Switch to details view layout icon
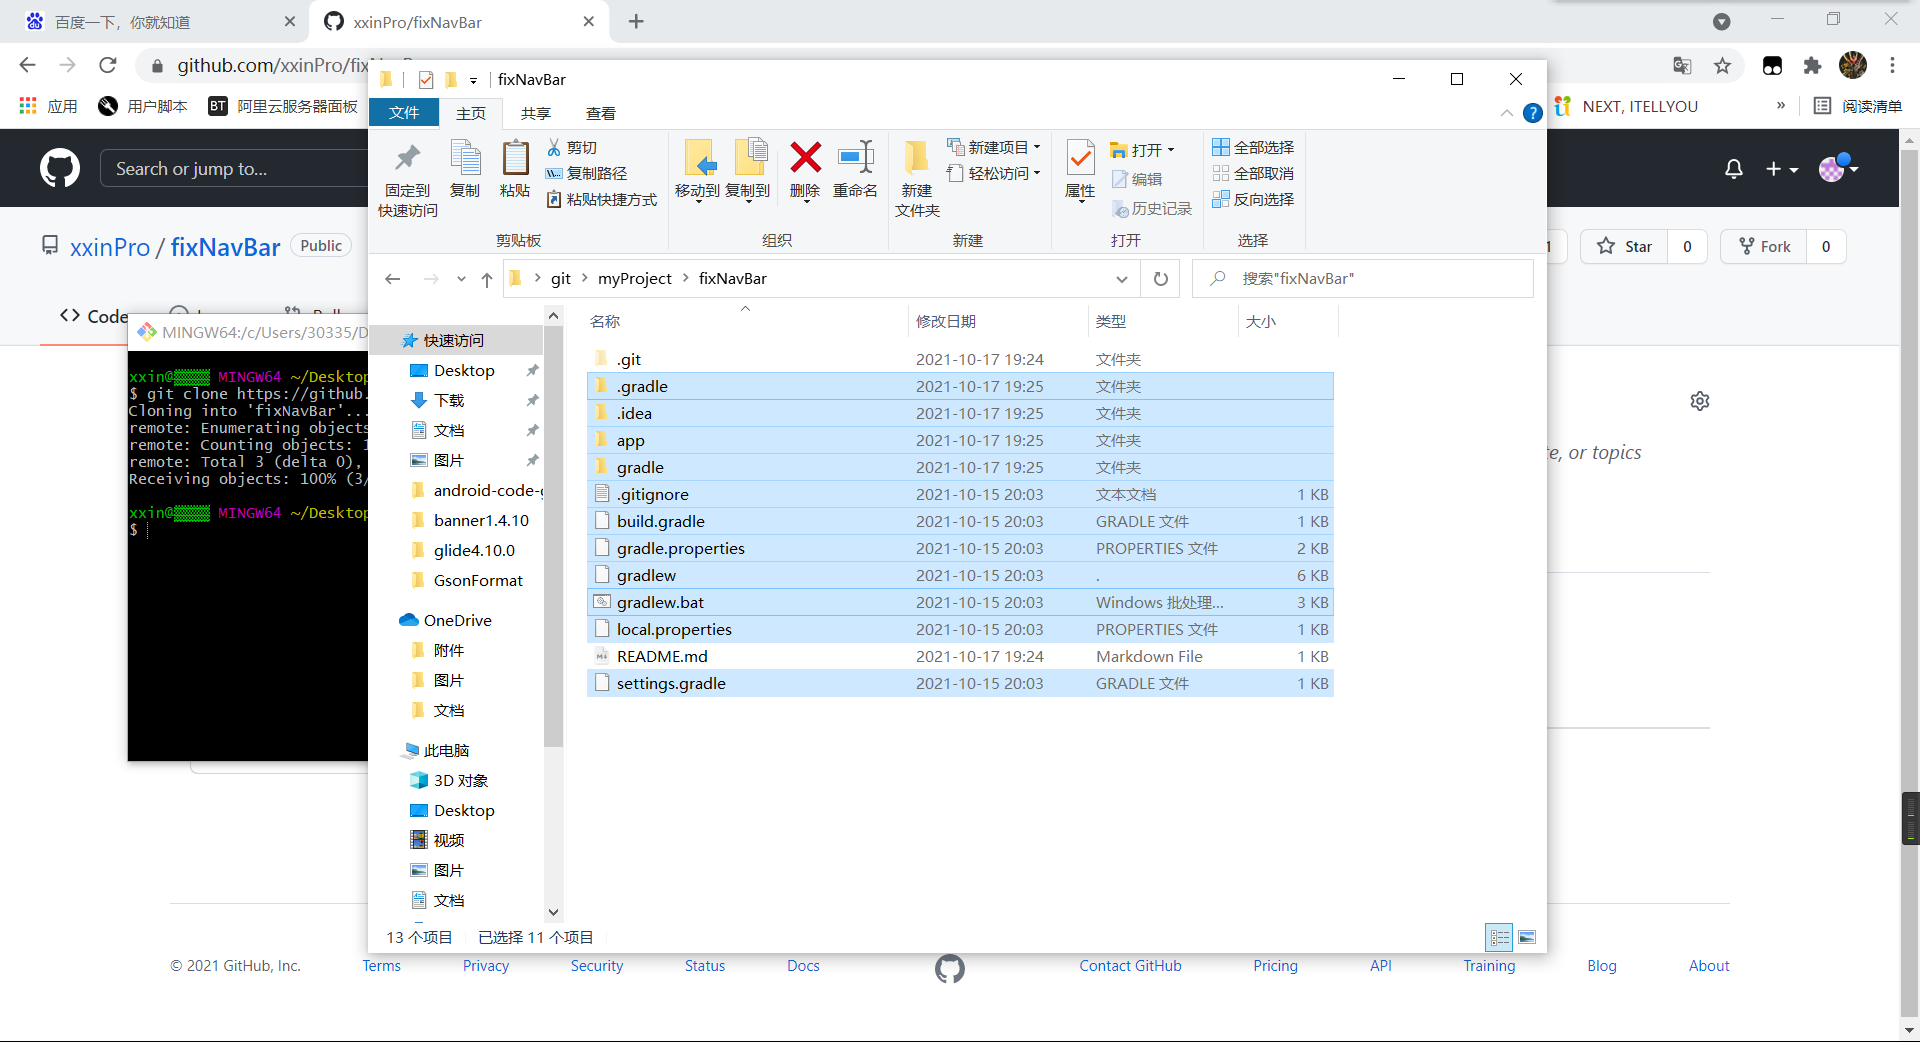Screen dimensions: 1920x1042 pos(1499,937)
